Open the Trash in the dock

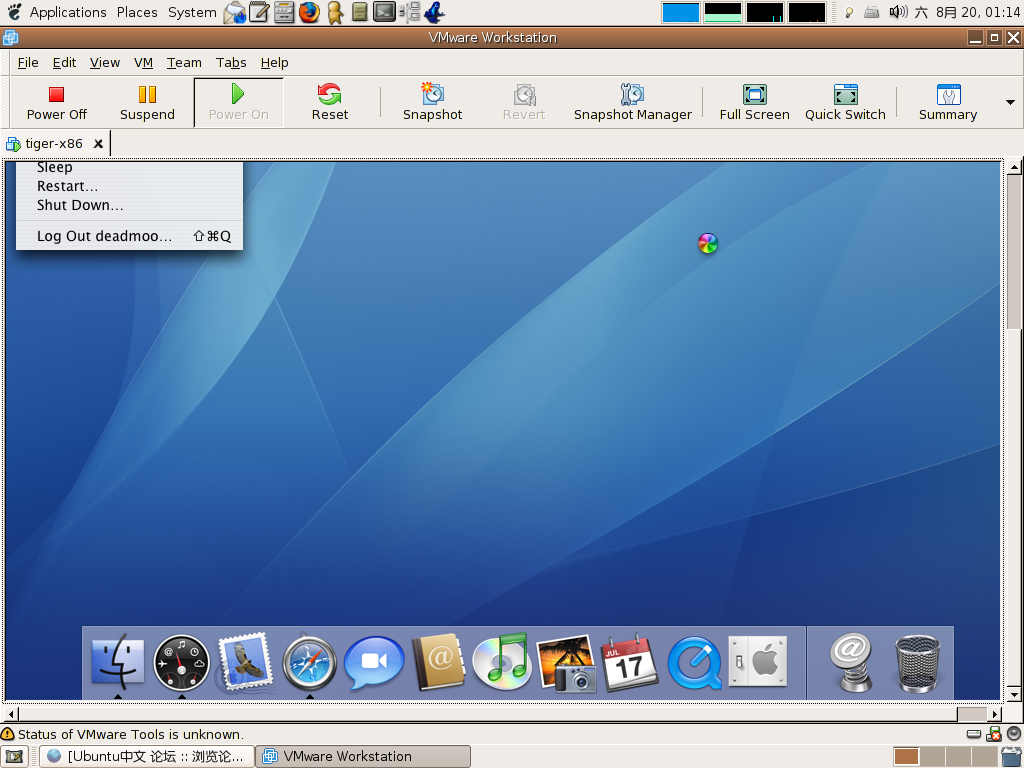tap(917, 664)
